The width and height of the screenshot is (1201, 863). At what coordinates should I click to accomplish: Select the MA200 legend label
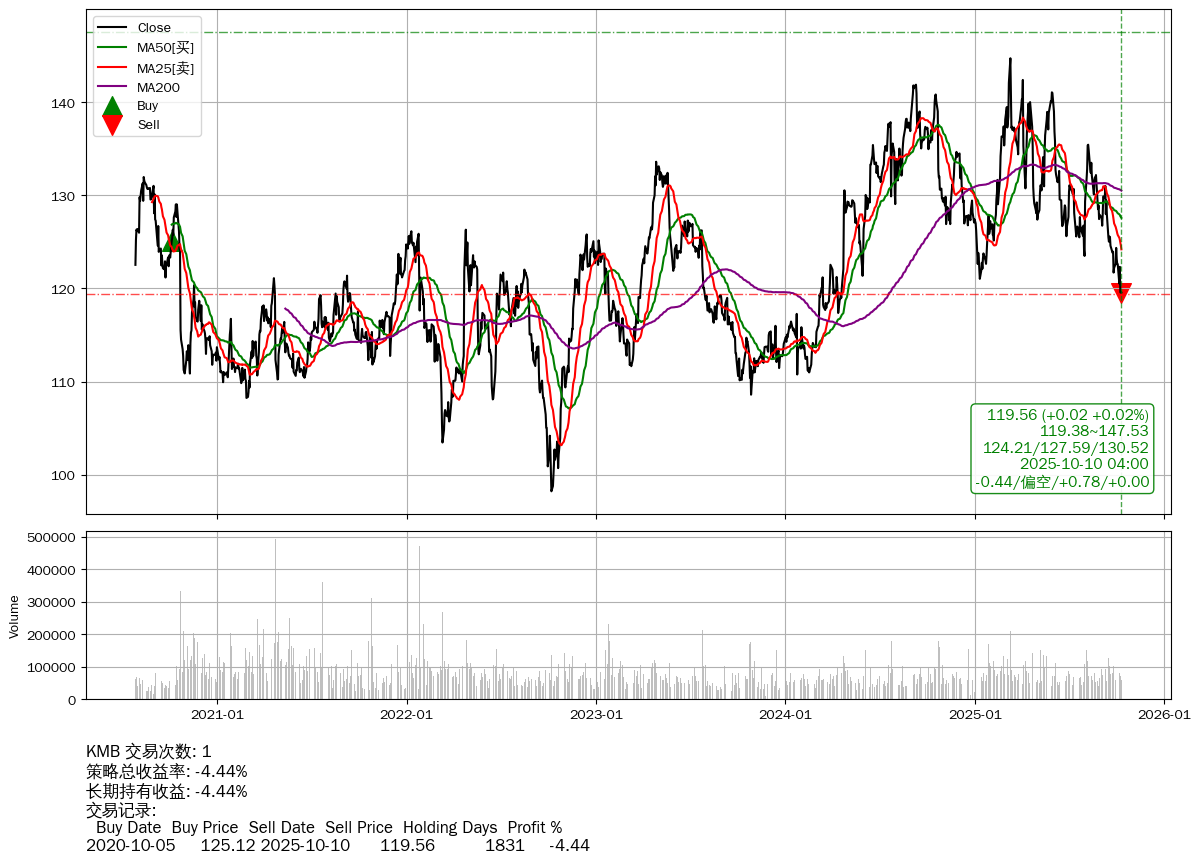coord(158,88)
